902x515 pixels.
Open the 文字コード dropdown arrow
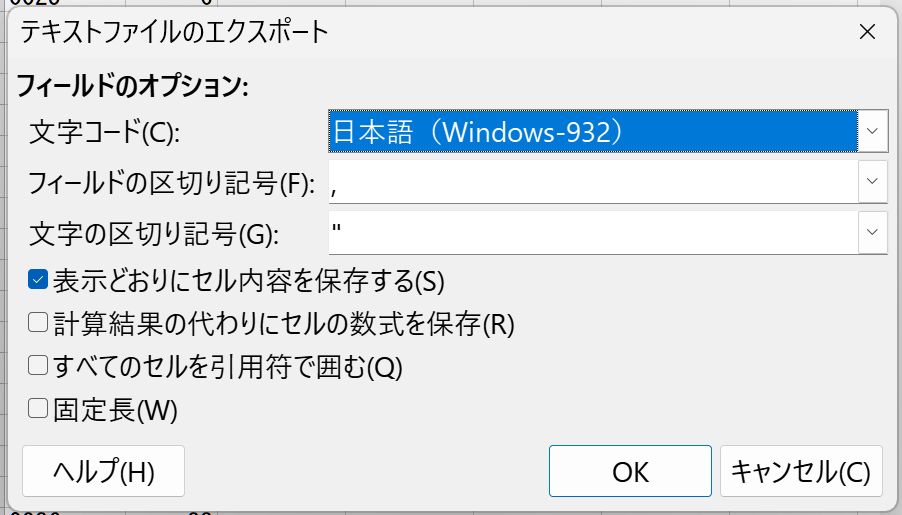click(873, 131)
